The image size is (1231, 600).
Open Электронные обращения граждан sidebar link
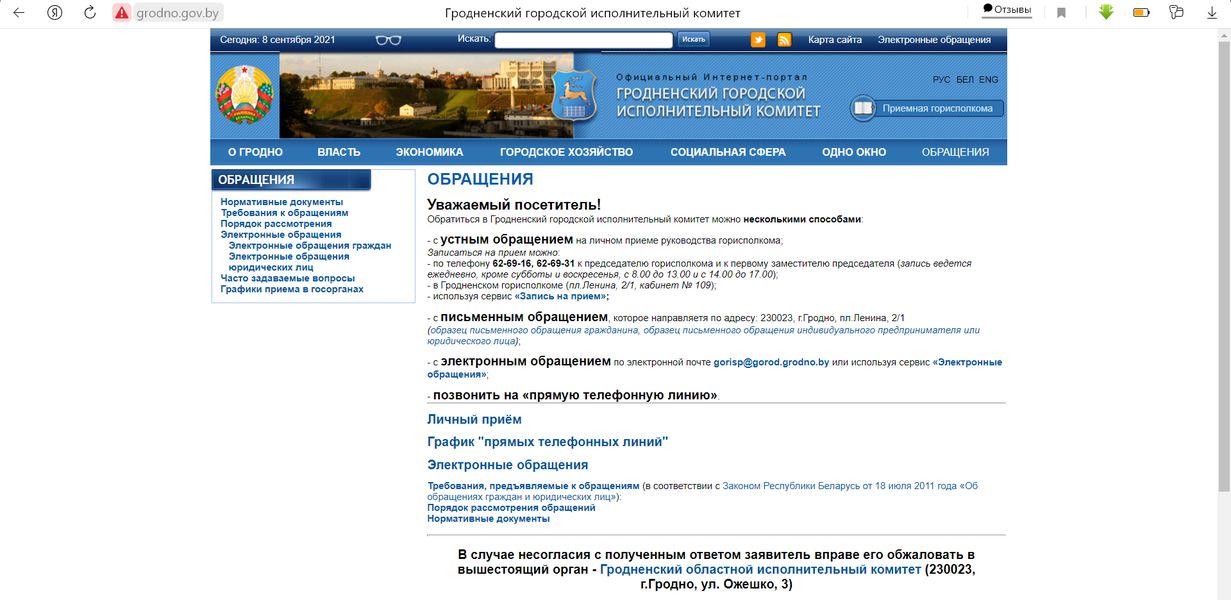click(x=310, y=246)
